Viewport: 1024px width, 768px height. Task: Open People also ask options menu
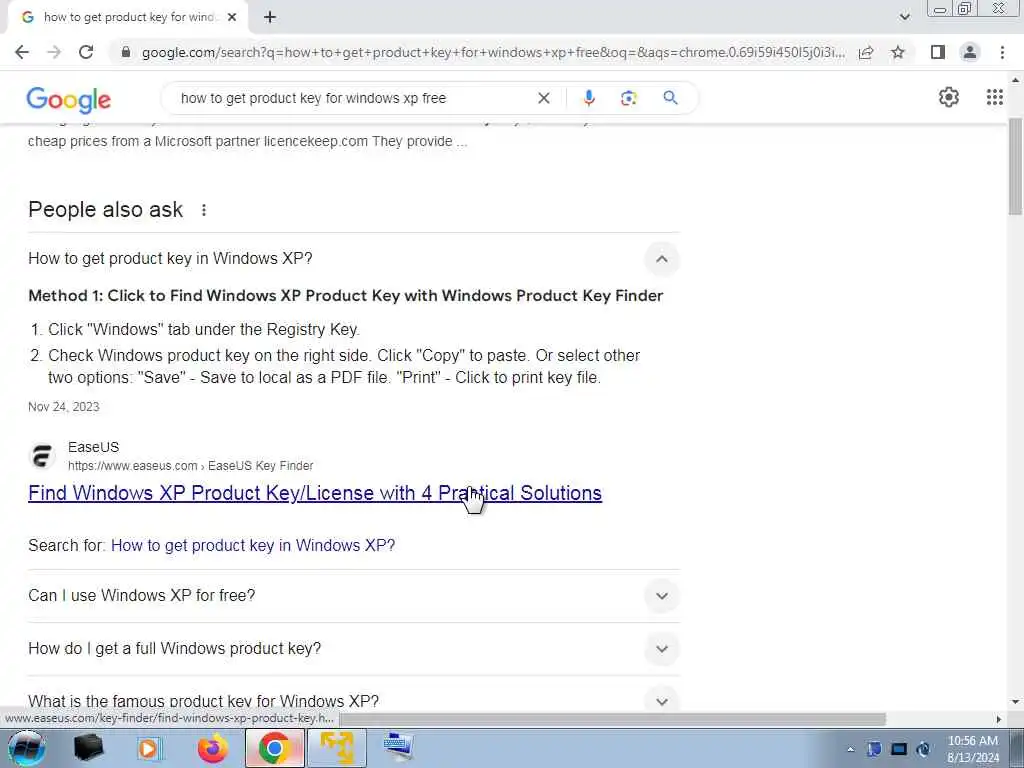(204, 210)
